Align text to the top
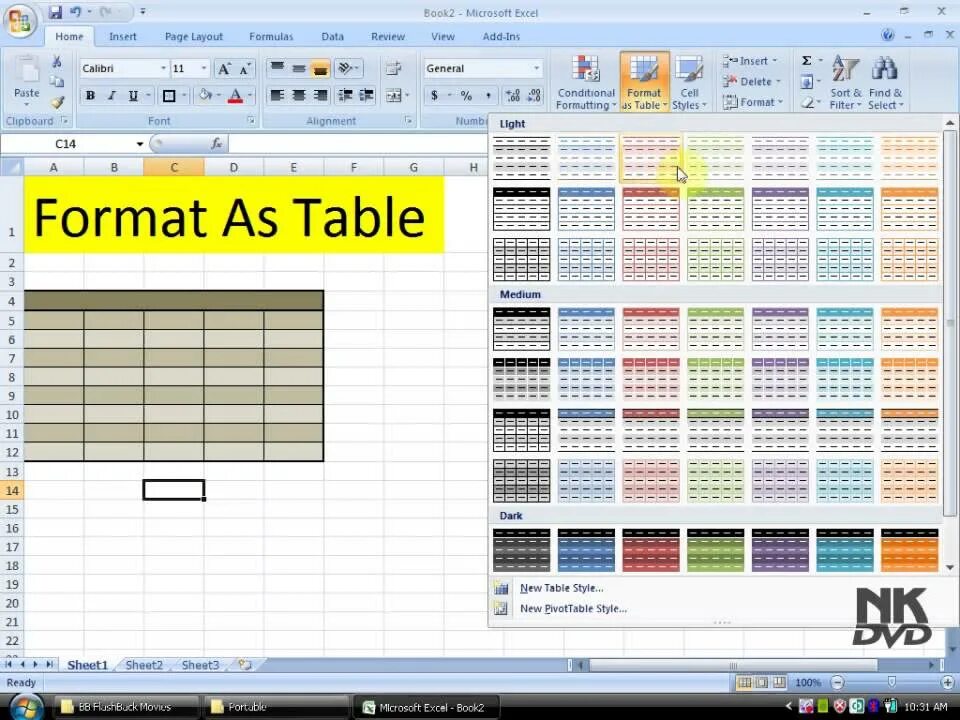Image resolution: width=960 pixels, height=720 pixels. [277, 68]
